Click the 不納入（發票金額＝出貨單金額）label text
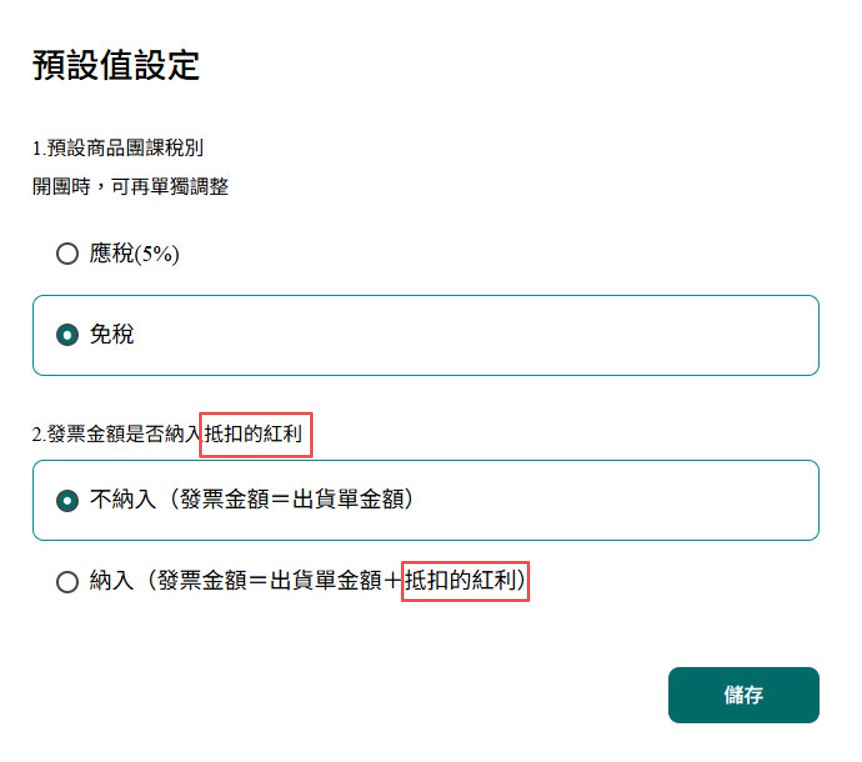Screen dimensions: 862x762 252,500
